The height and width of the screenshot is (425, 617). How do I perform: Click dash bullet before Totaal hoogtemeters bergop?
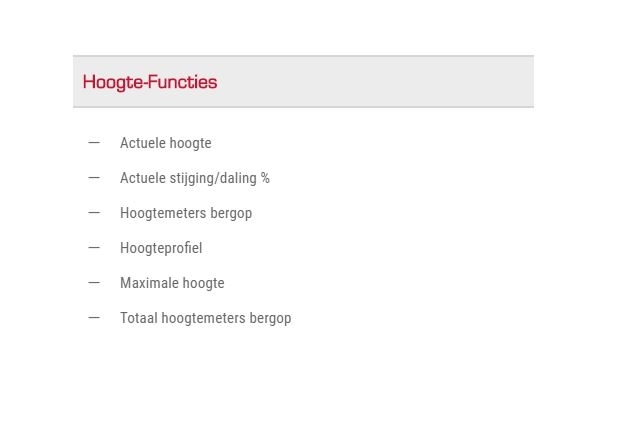94,318
